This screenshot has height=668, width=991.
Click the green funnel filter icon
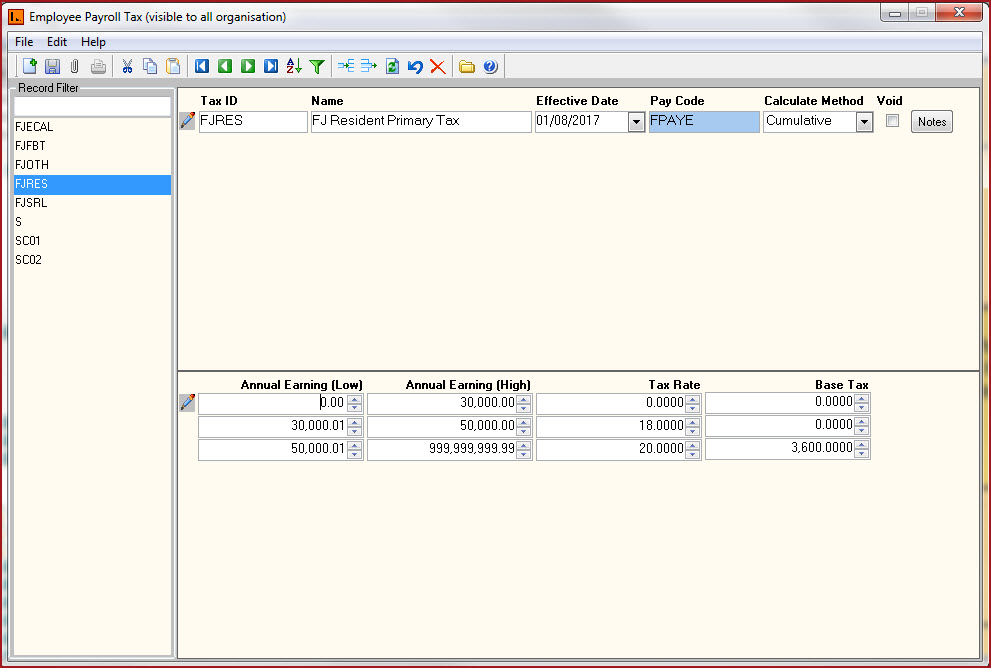[x=317, y=66]
